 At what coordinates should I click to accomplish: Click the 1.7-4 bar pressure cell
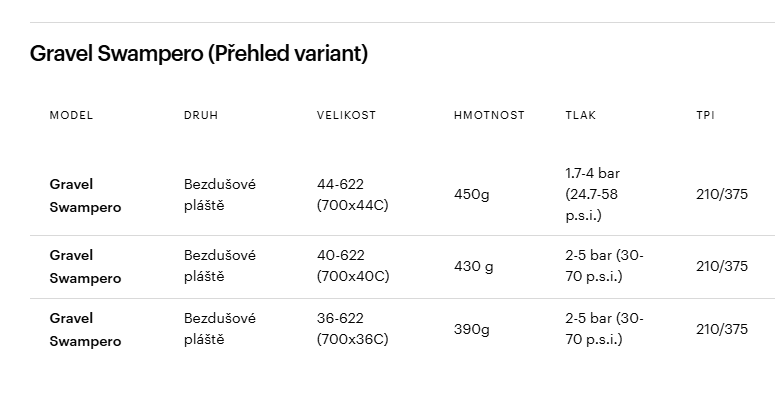[593, 194]
